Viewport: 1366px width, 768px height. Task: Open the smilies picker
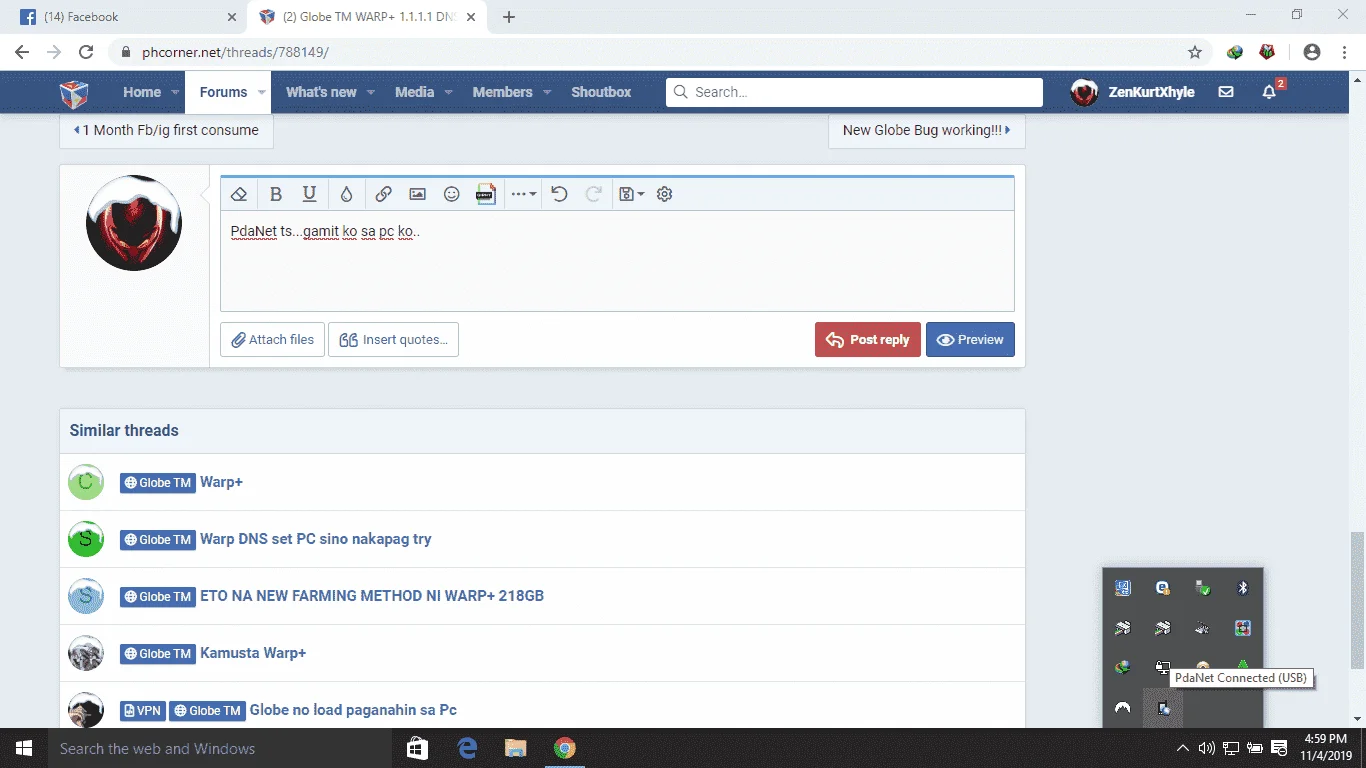pyautogui.click(x=452, y=194)
